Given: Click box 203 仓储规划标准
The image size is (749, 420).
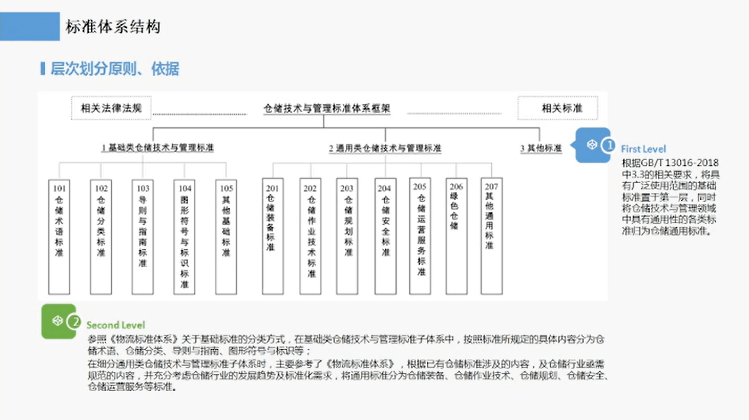Looking at the screenshot, I should 347,236.
